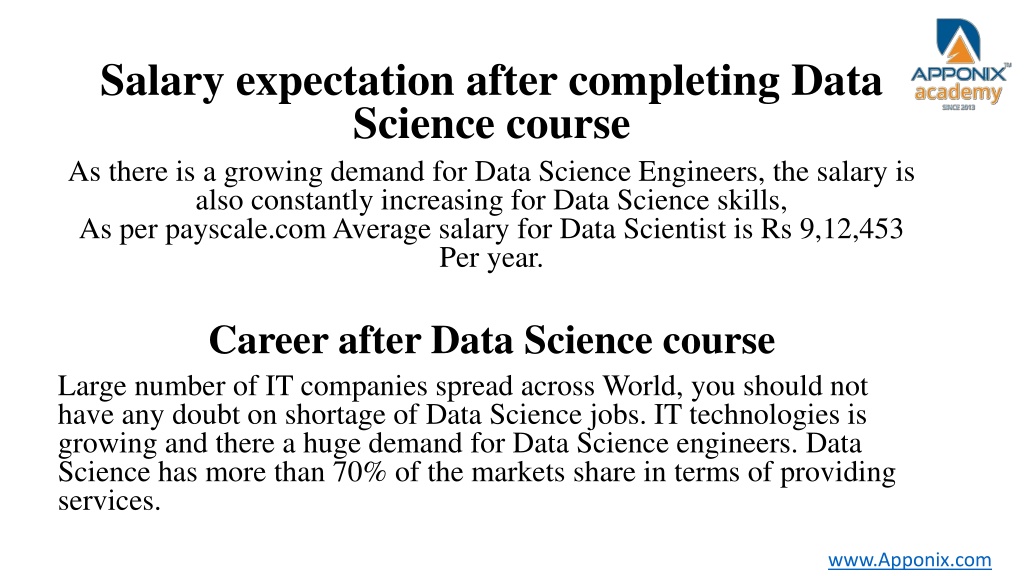
Task: Click the 'APPONIX' wordmark in the logo
Action: point(959,74)
